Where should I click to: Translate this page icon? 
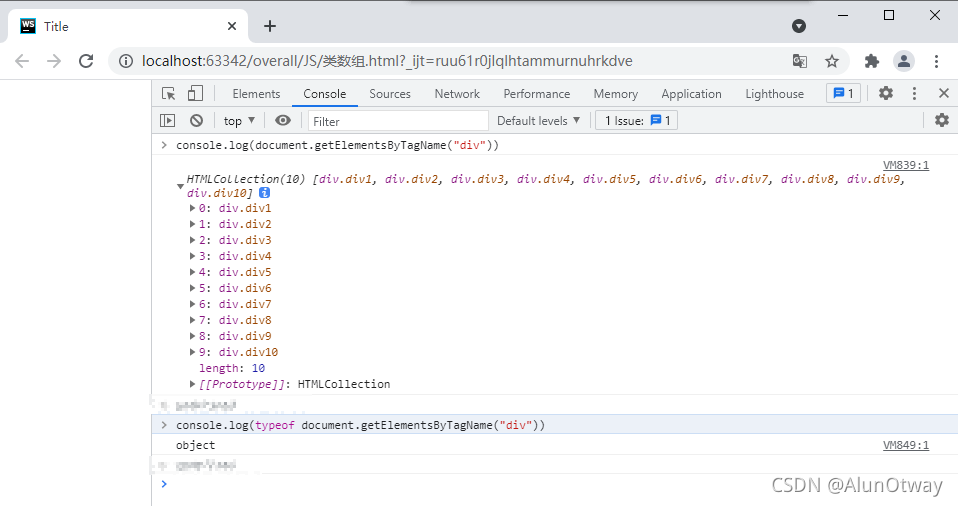[800, 61]
